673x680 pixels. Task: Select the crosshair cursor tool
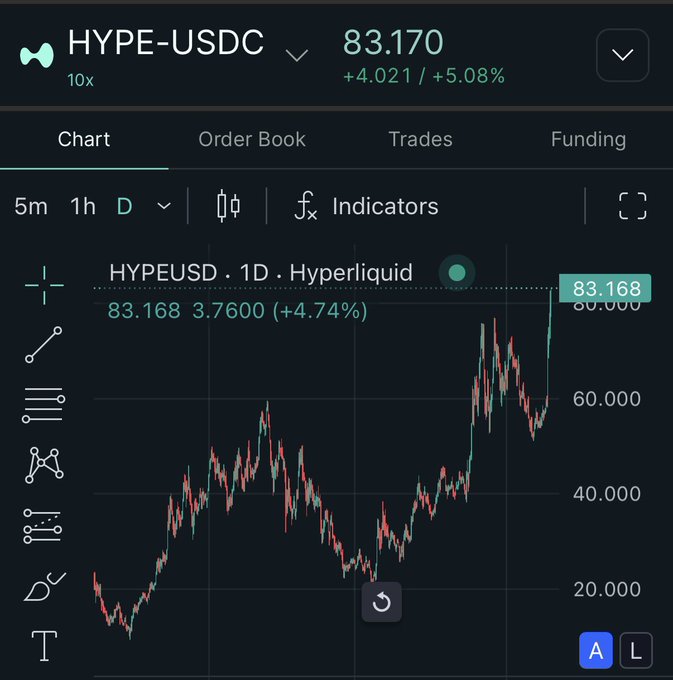(44, 285)
